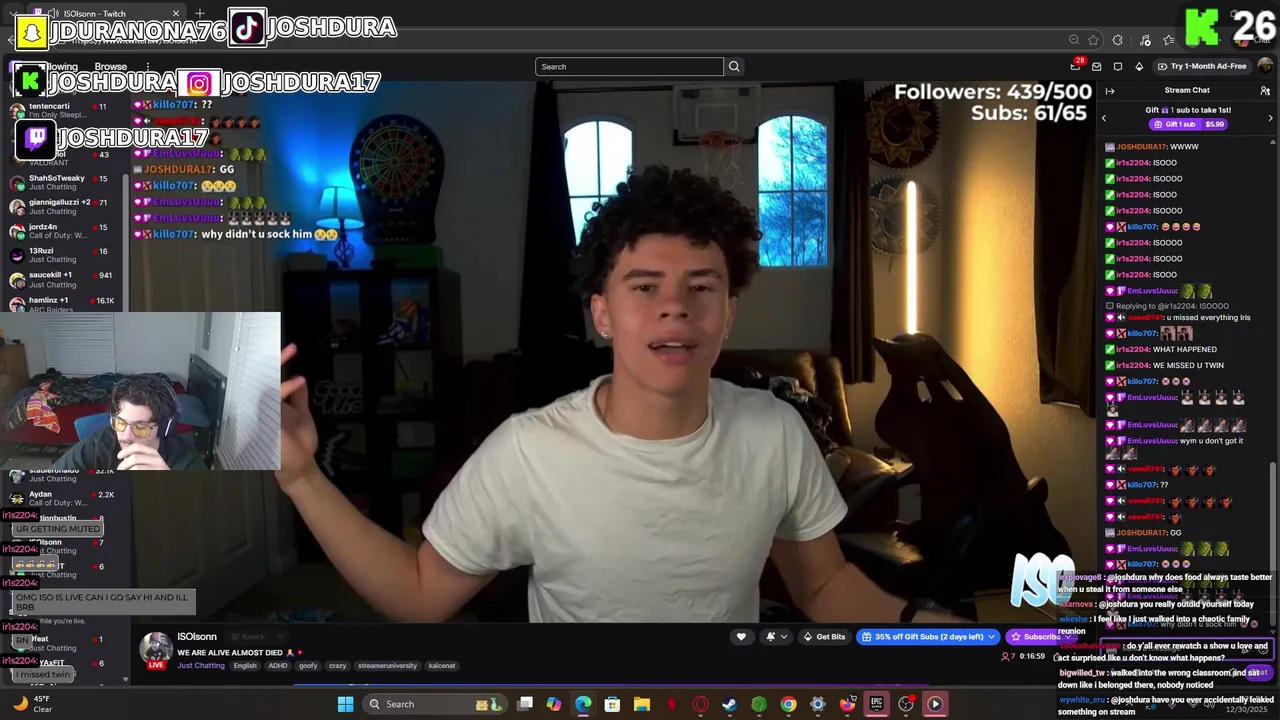The height and width of the screenshot is (720, 1280).
Task: Open Browse in the Twitch navigation
Action: (x=110, y=67)
